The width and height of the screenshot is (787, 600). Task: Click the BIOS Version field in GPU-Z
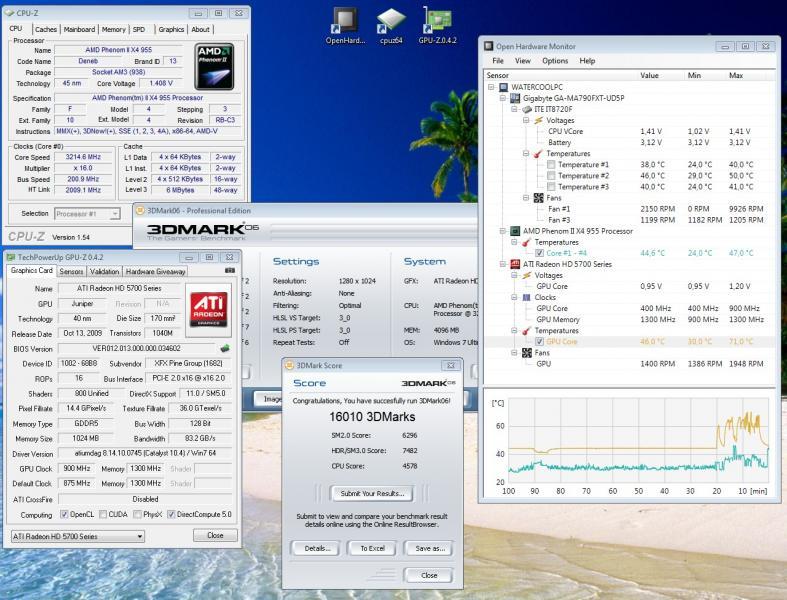pyautogui.click(x=137, y=348)
